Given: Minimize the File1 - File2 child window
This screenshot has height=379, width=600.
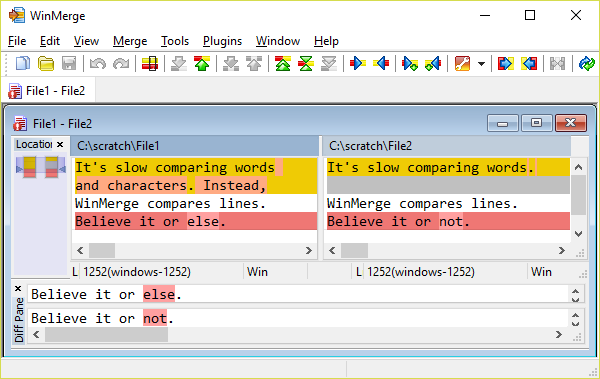Looking at the screenshot, I should tap(502, 123).
